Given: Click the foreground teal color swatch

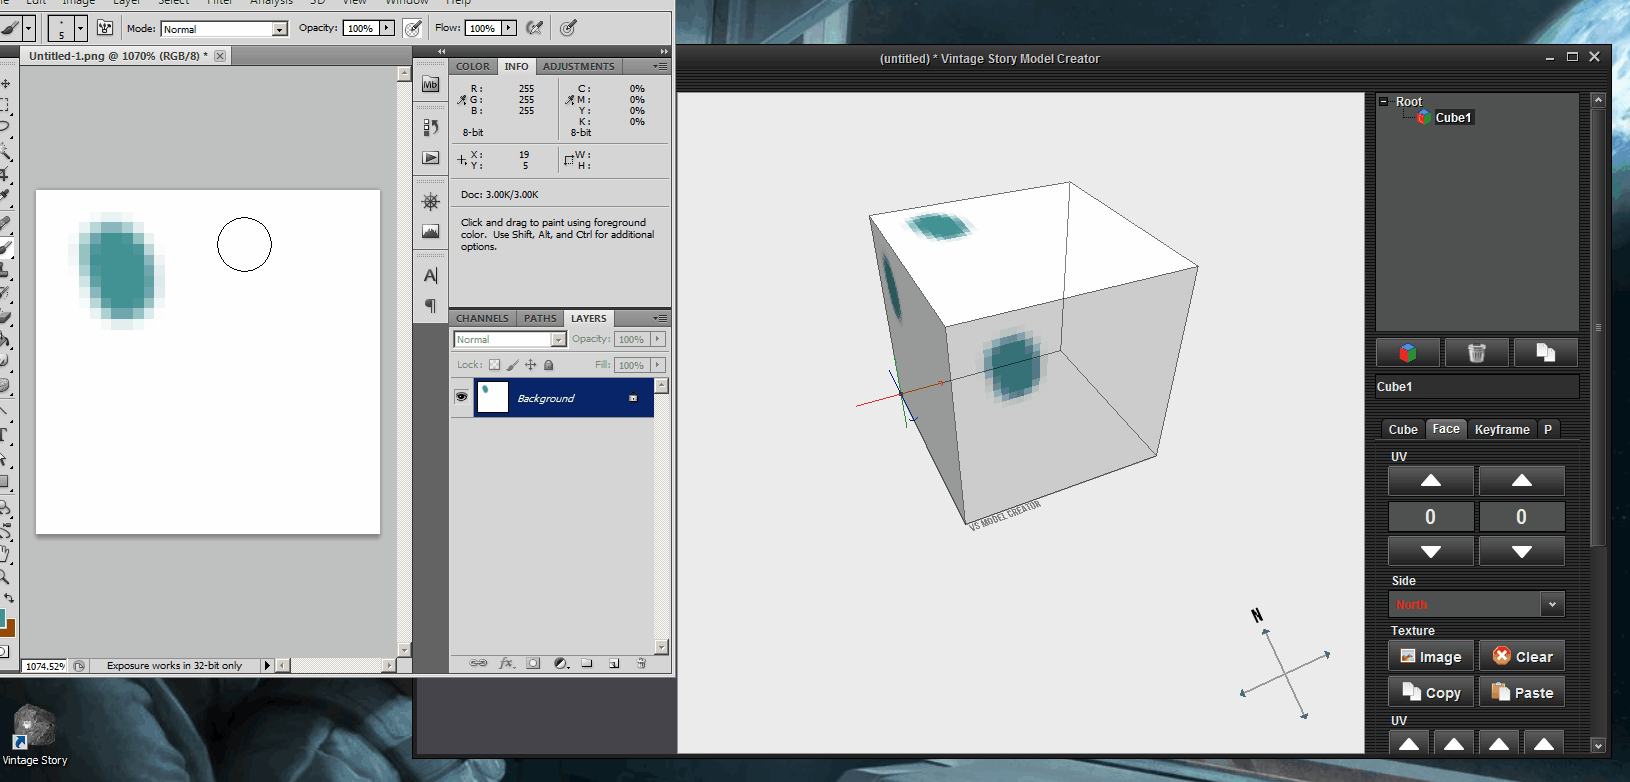Looking at the screenshot, I should pyautogui.click(x=2, y=617).
